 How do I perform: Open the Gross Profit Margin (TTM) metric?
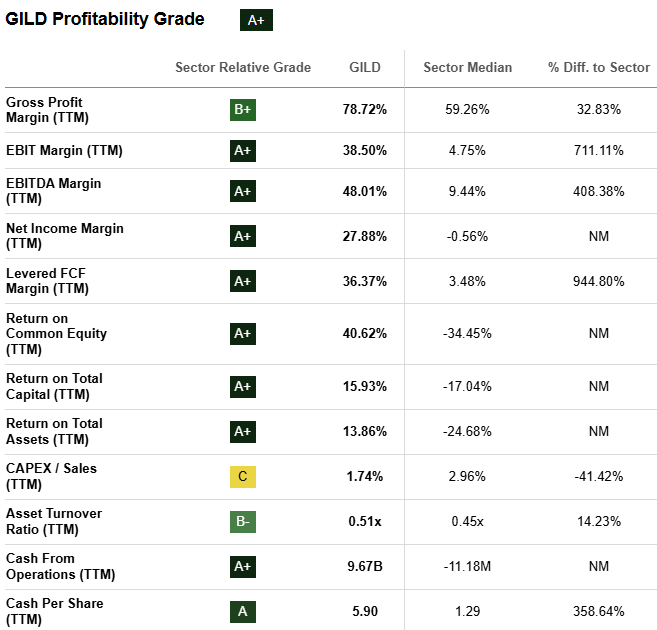pyautogui.click(x=45, y=110)
